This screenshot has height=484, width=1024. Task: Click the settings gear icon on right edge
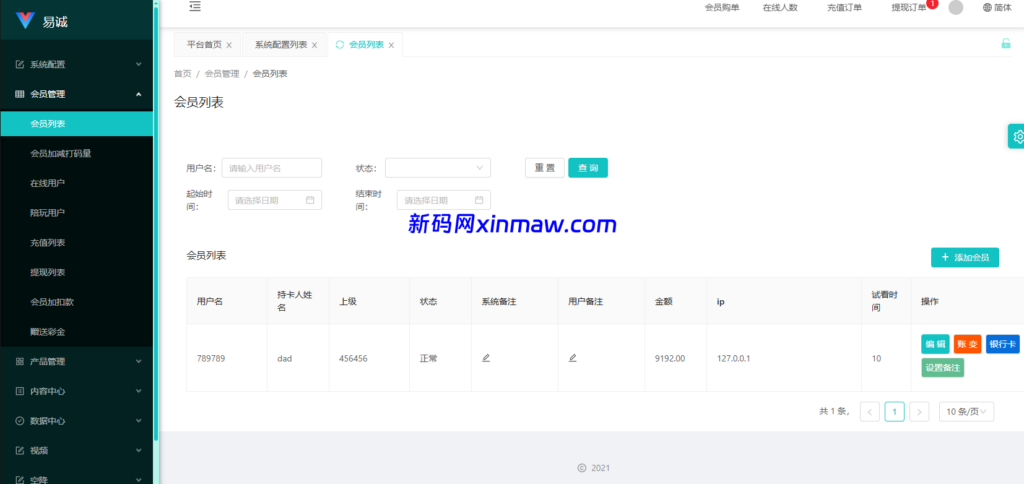pyautogui.click(x=1018, y=137)
